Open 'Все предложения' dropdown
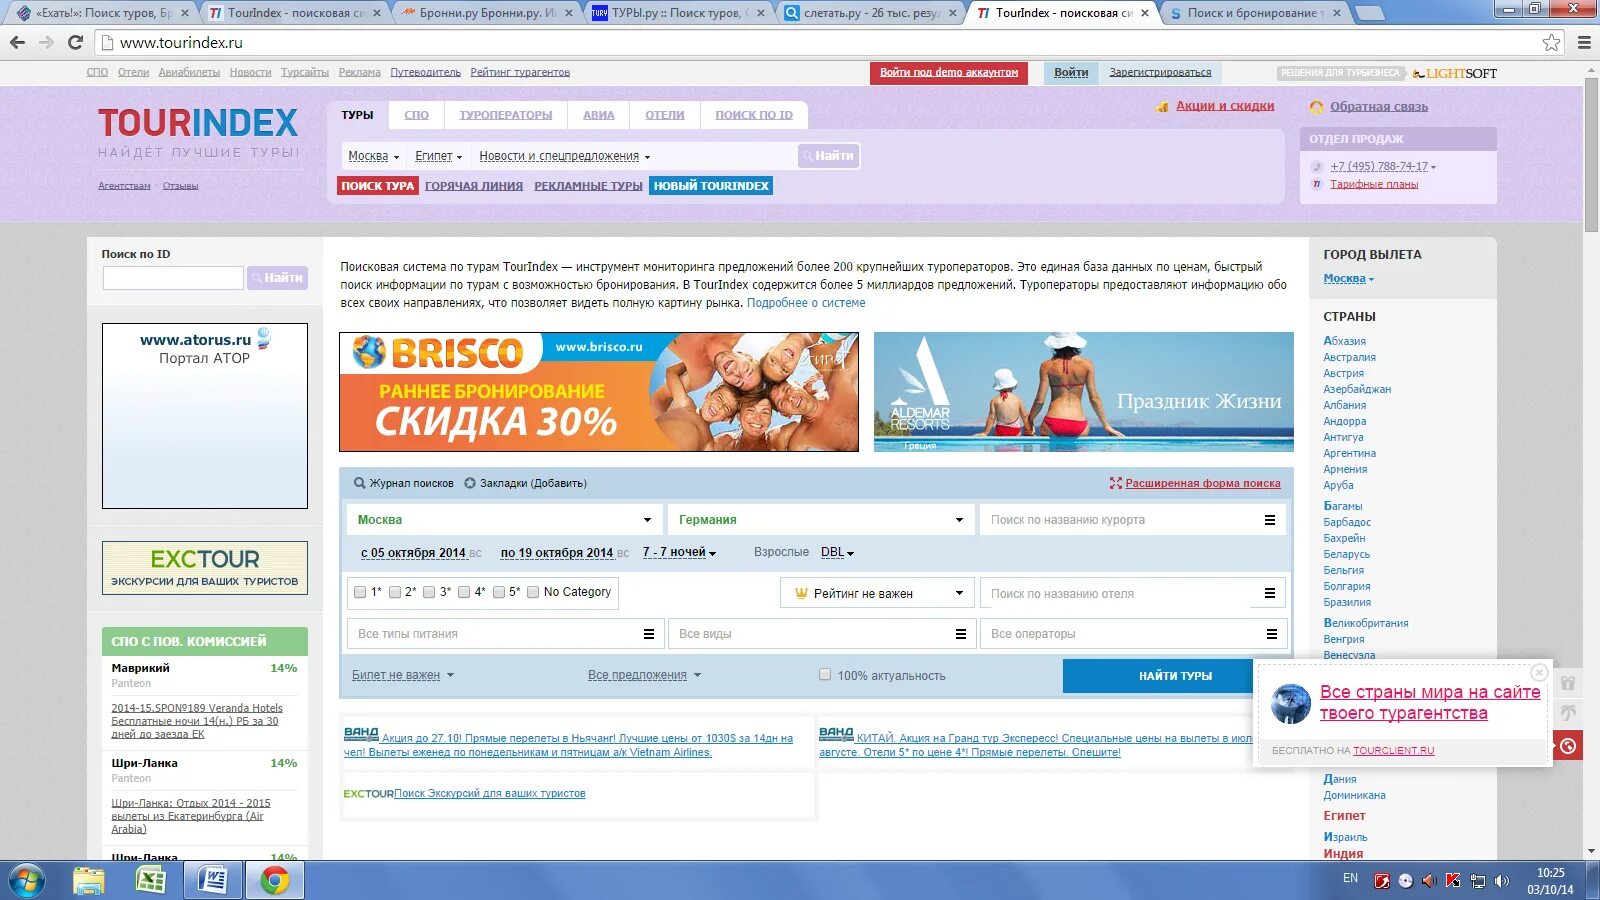1600x900 pixels. point(644,676)
